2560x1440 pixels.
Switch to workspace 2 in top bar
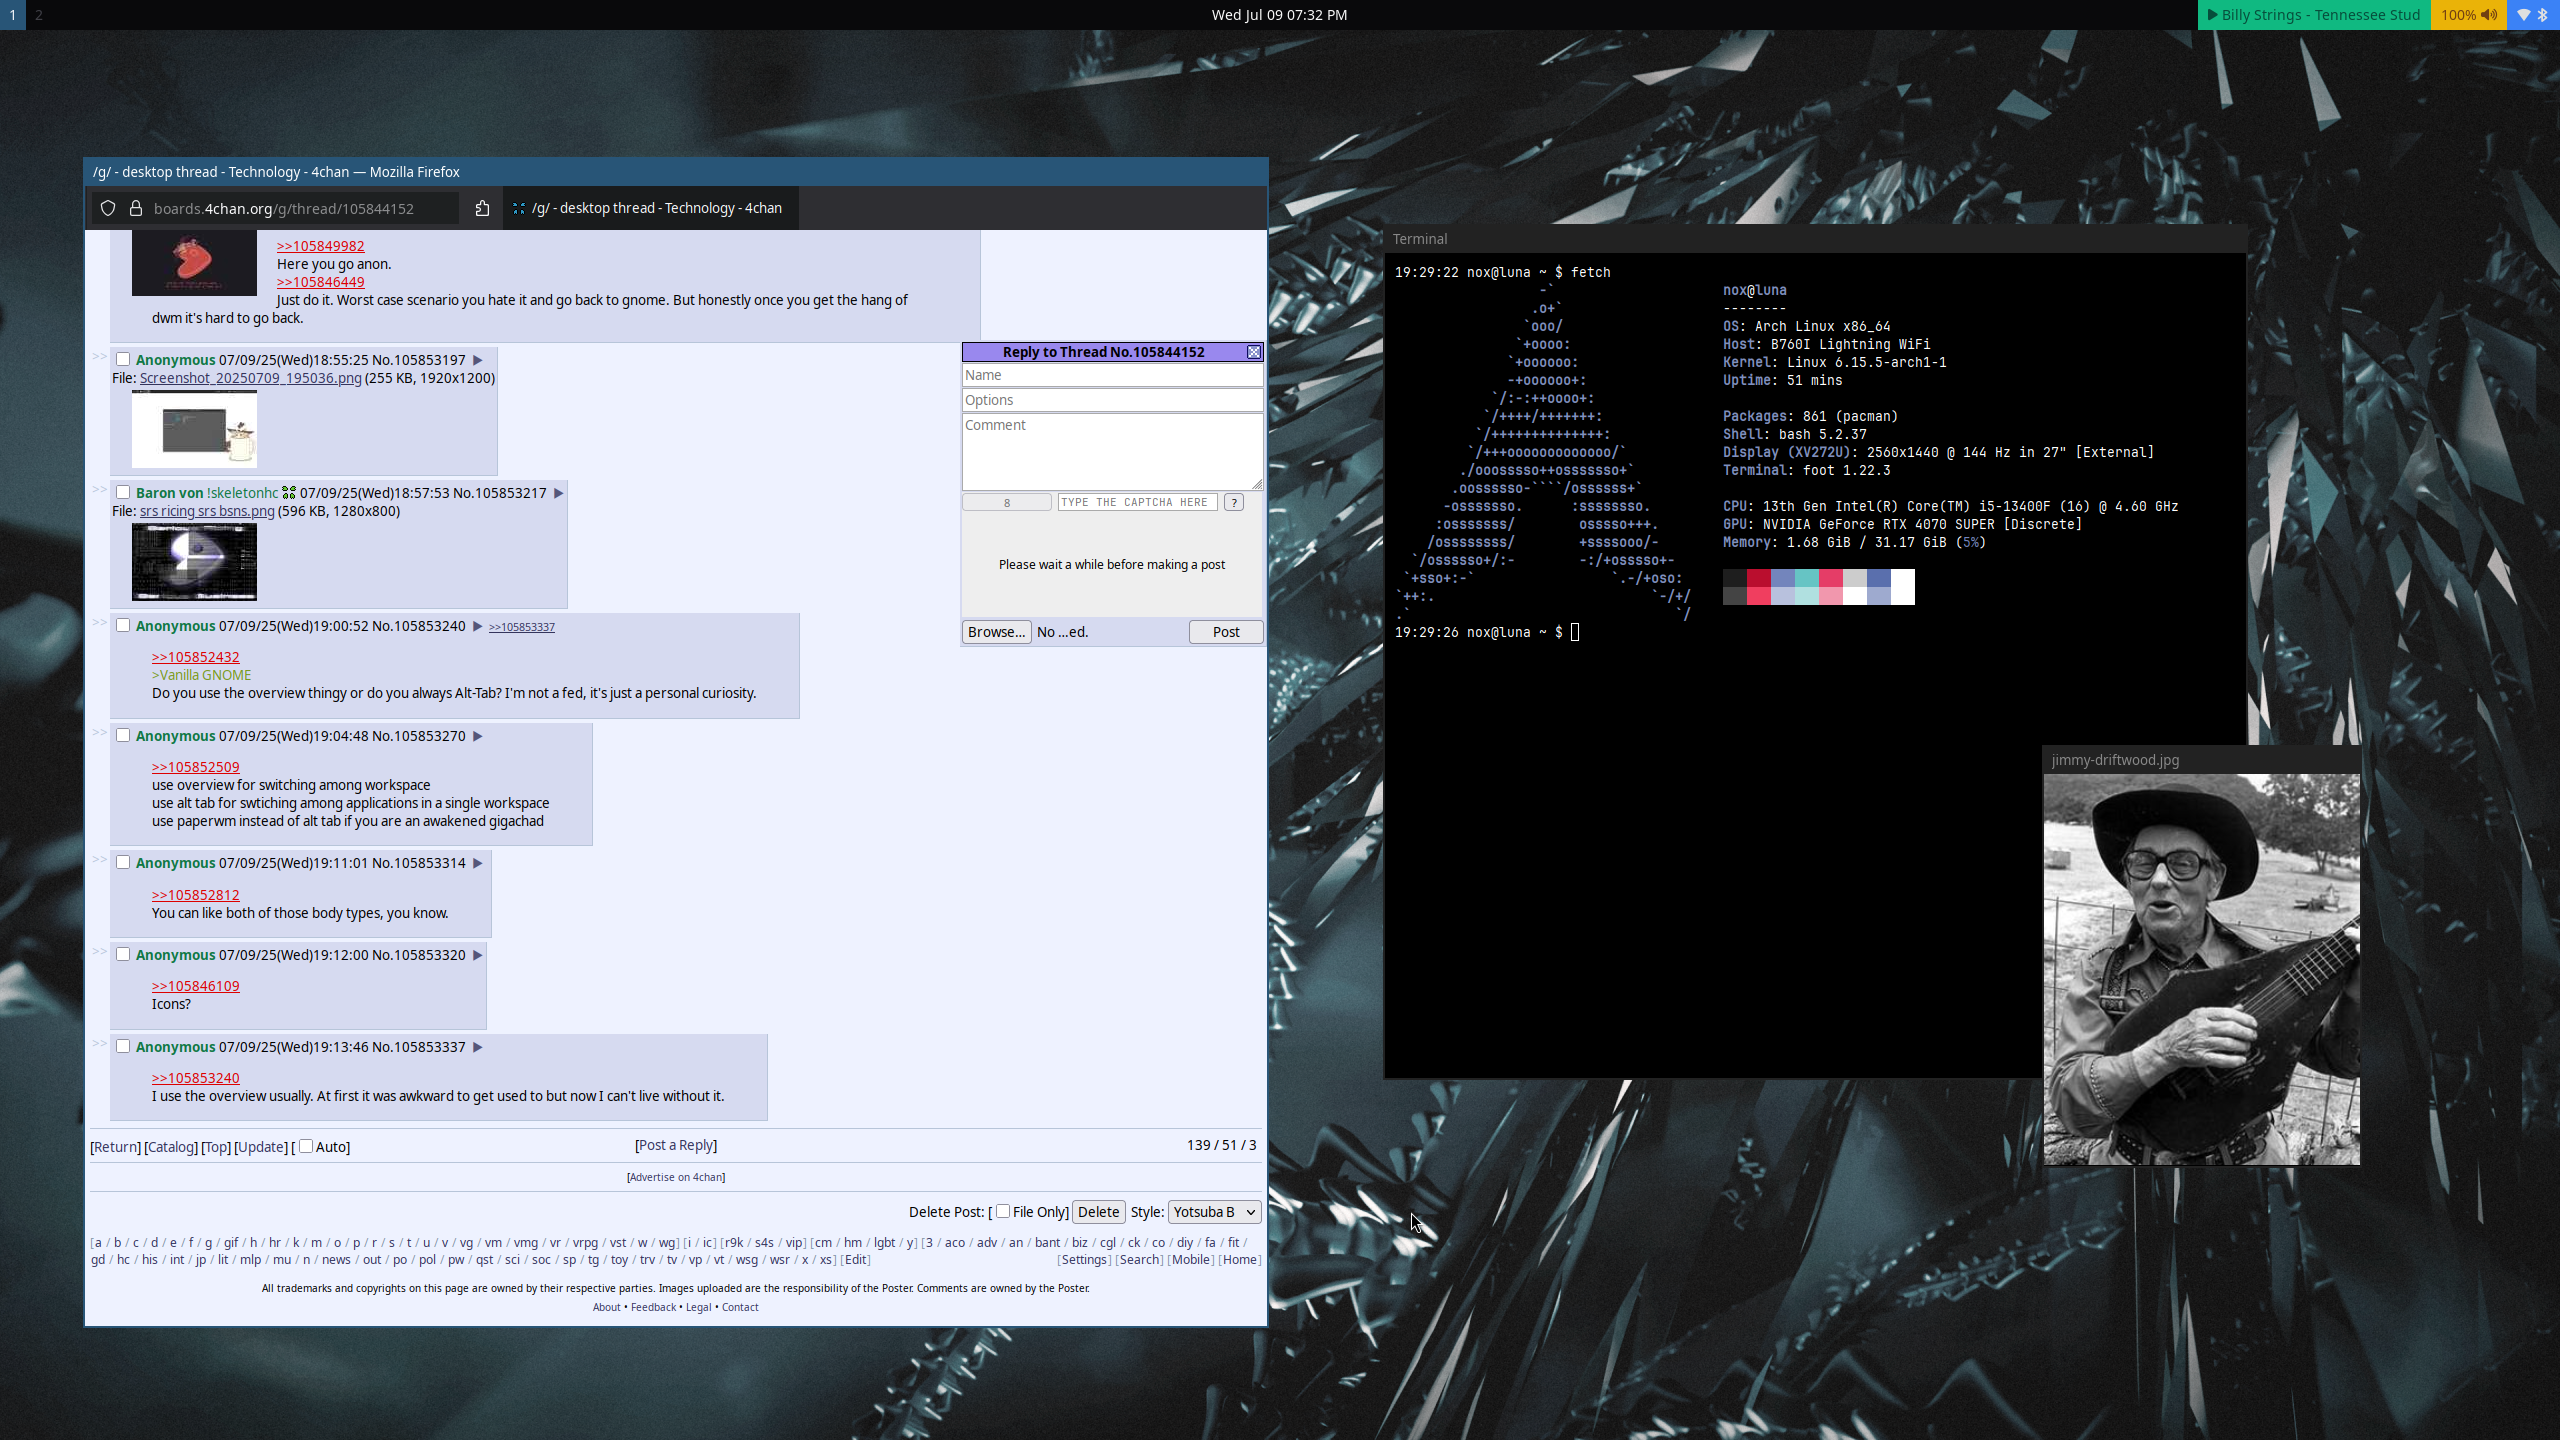[x=39, y=15]
